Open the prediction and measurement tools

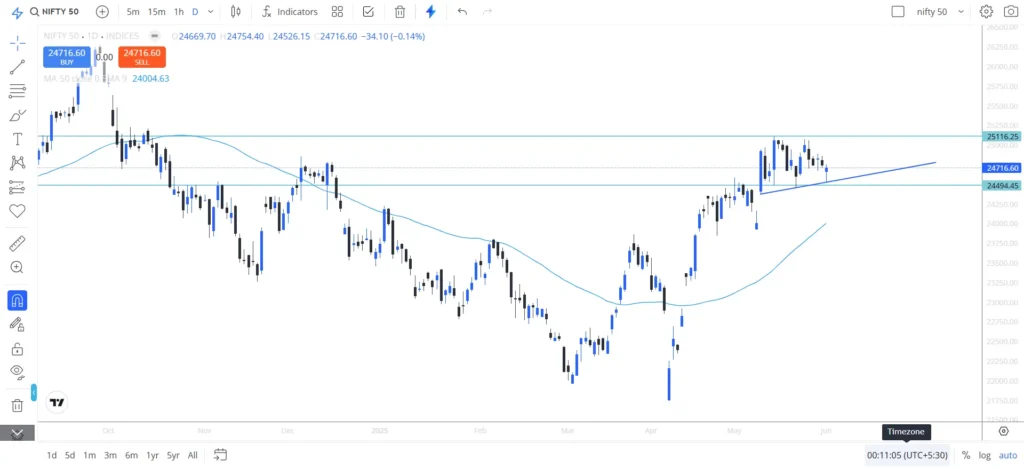point(18,187)
